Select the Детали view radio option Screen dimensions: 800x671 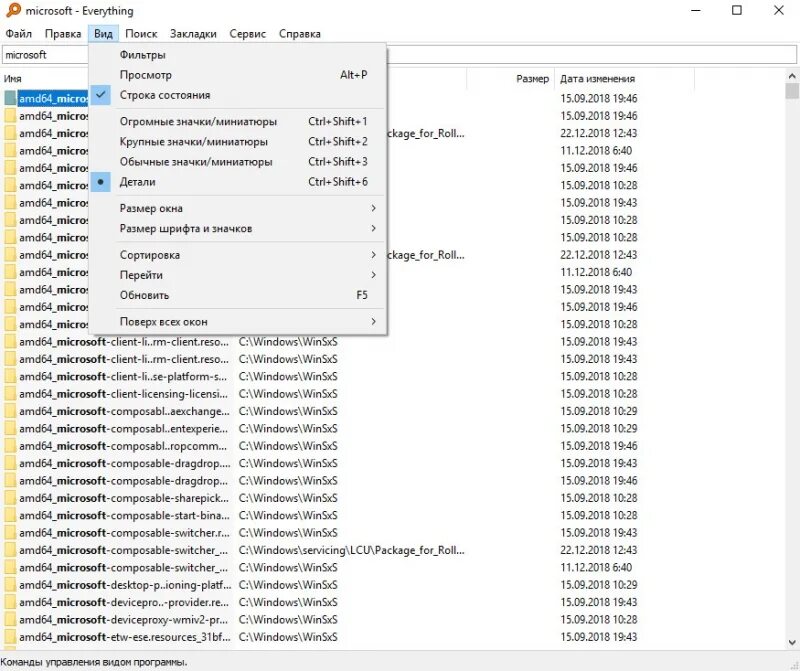coord(237,182)
